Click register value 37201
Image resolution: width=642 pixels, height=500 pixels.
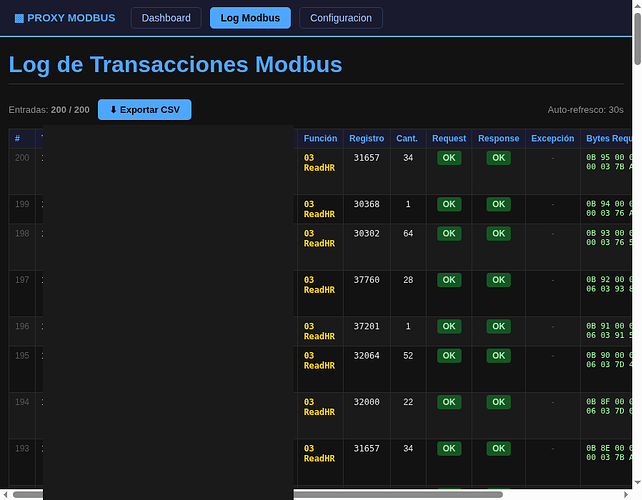pyautogui.click(x=366, y=326)
